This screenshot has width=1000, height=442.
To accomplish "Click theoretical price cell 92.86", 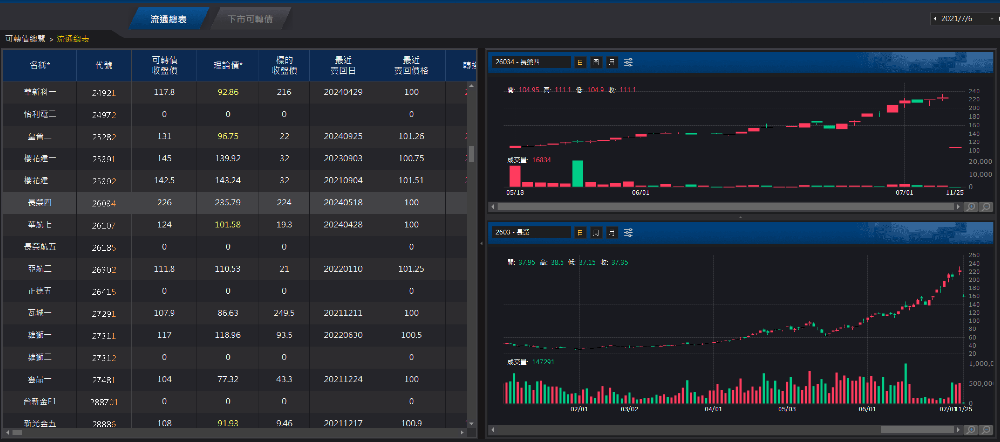I will click(228, 92).
